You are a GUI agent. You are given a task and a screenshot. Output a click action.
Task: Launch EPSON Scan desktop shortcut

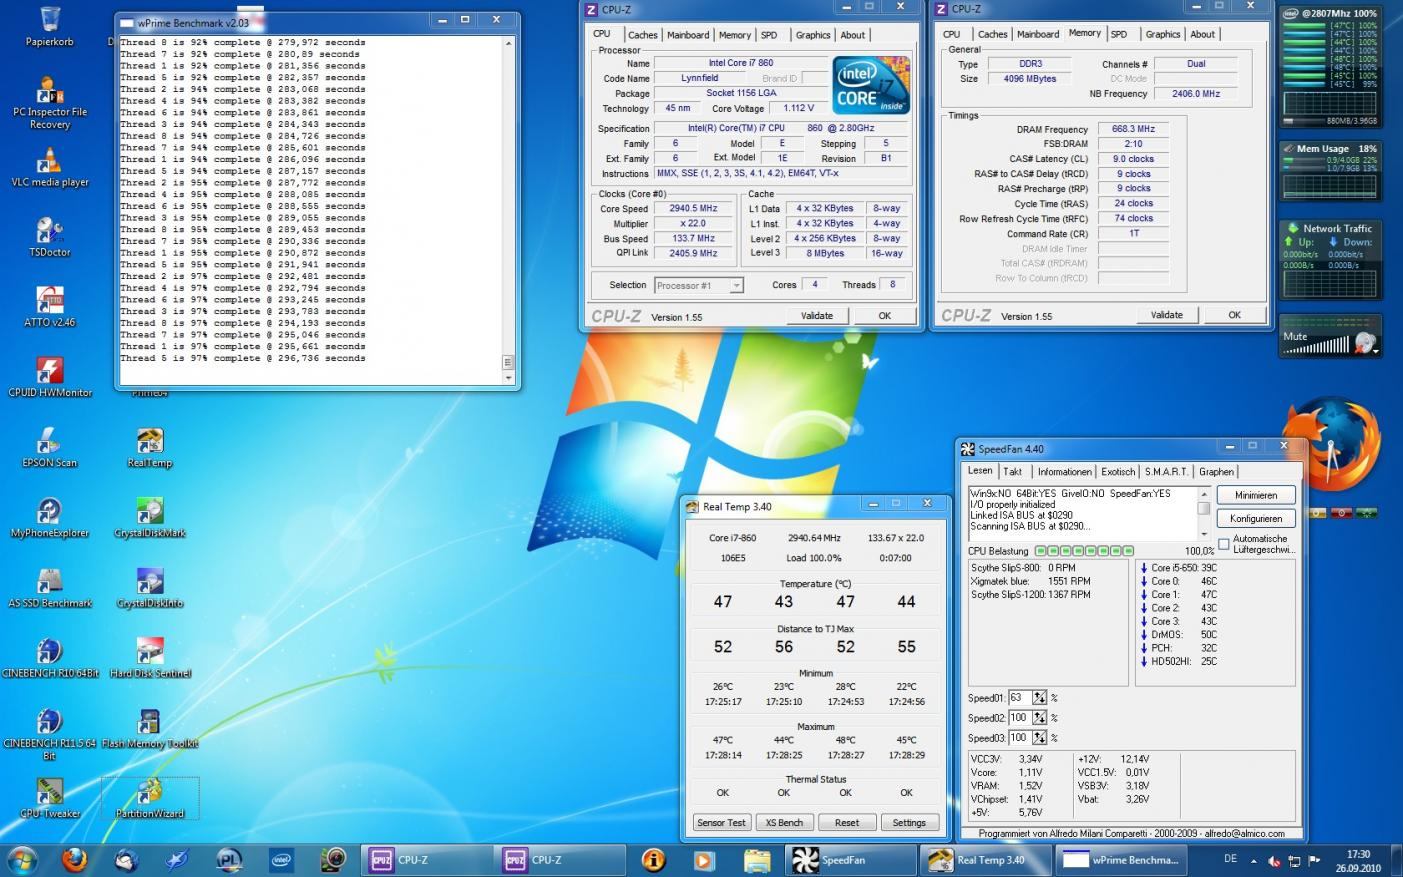coord(49,448)
